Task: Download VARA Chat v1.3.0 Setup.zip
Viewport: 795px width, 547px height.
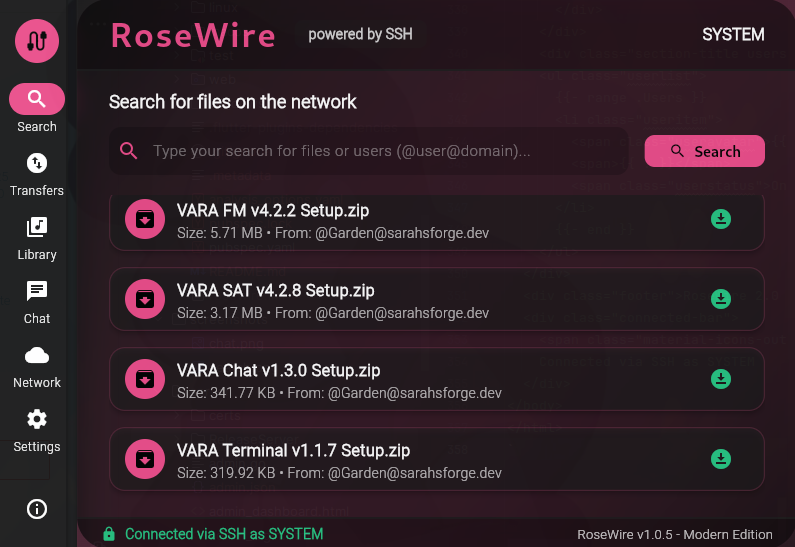Action: click(x=720, y=379)
